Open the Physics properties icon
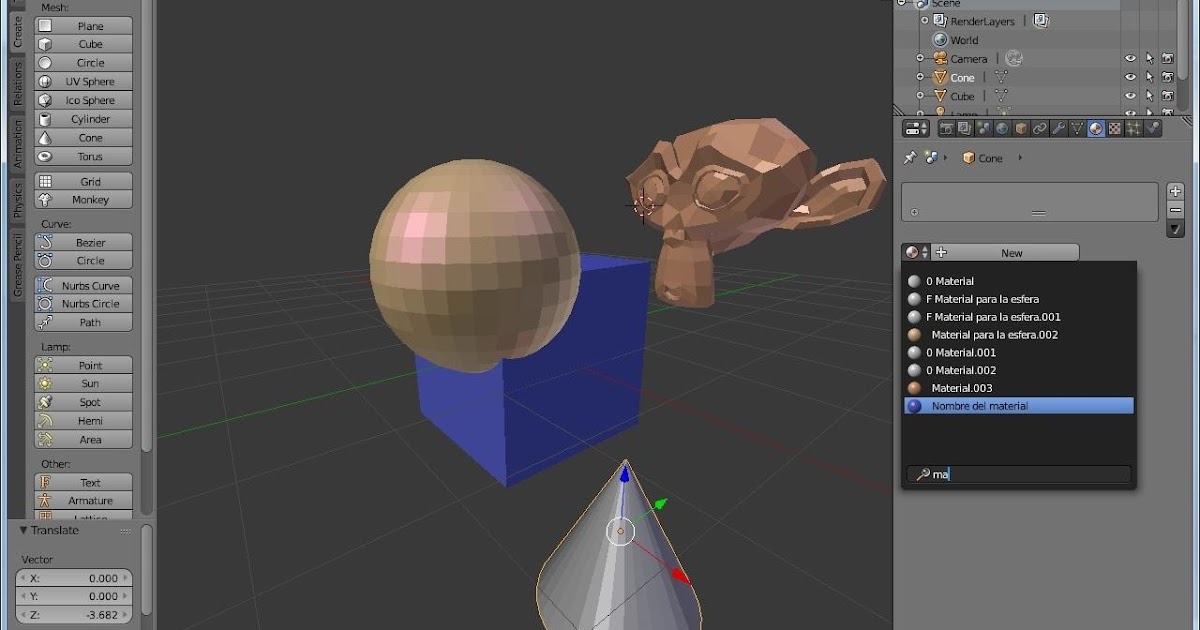The height and width of the screenshot is (630, 1200). point(1152,128)
